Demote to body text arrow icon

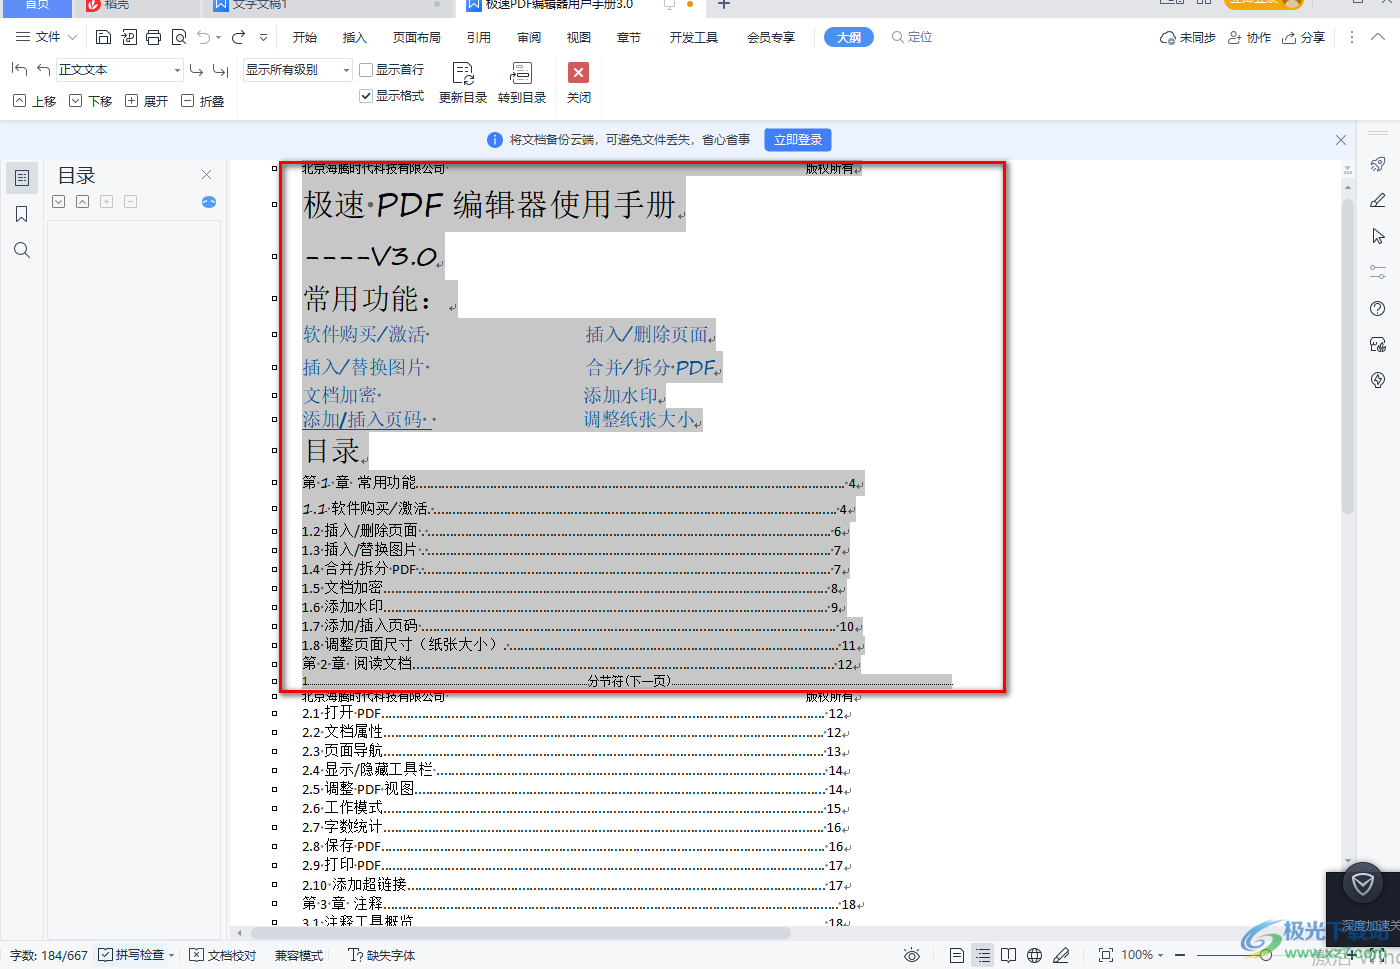click(221, 69)
